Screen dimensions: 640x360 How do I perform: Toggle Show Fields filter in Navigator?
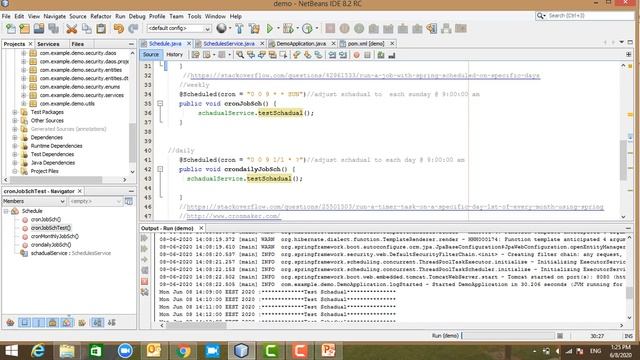click(24, 323)
